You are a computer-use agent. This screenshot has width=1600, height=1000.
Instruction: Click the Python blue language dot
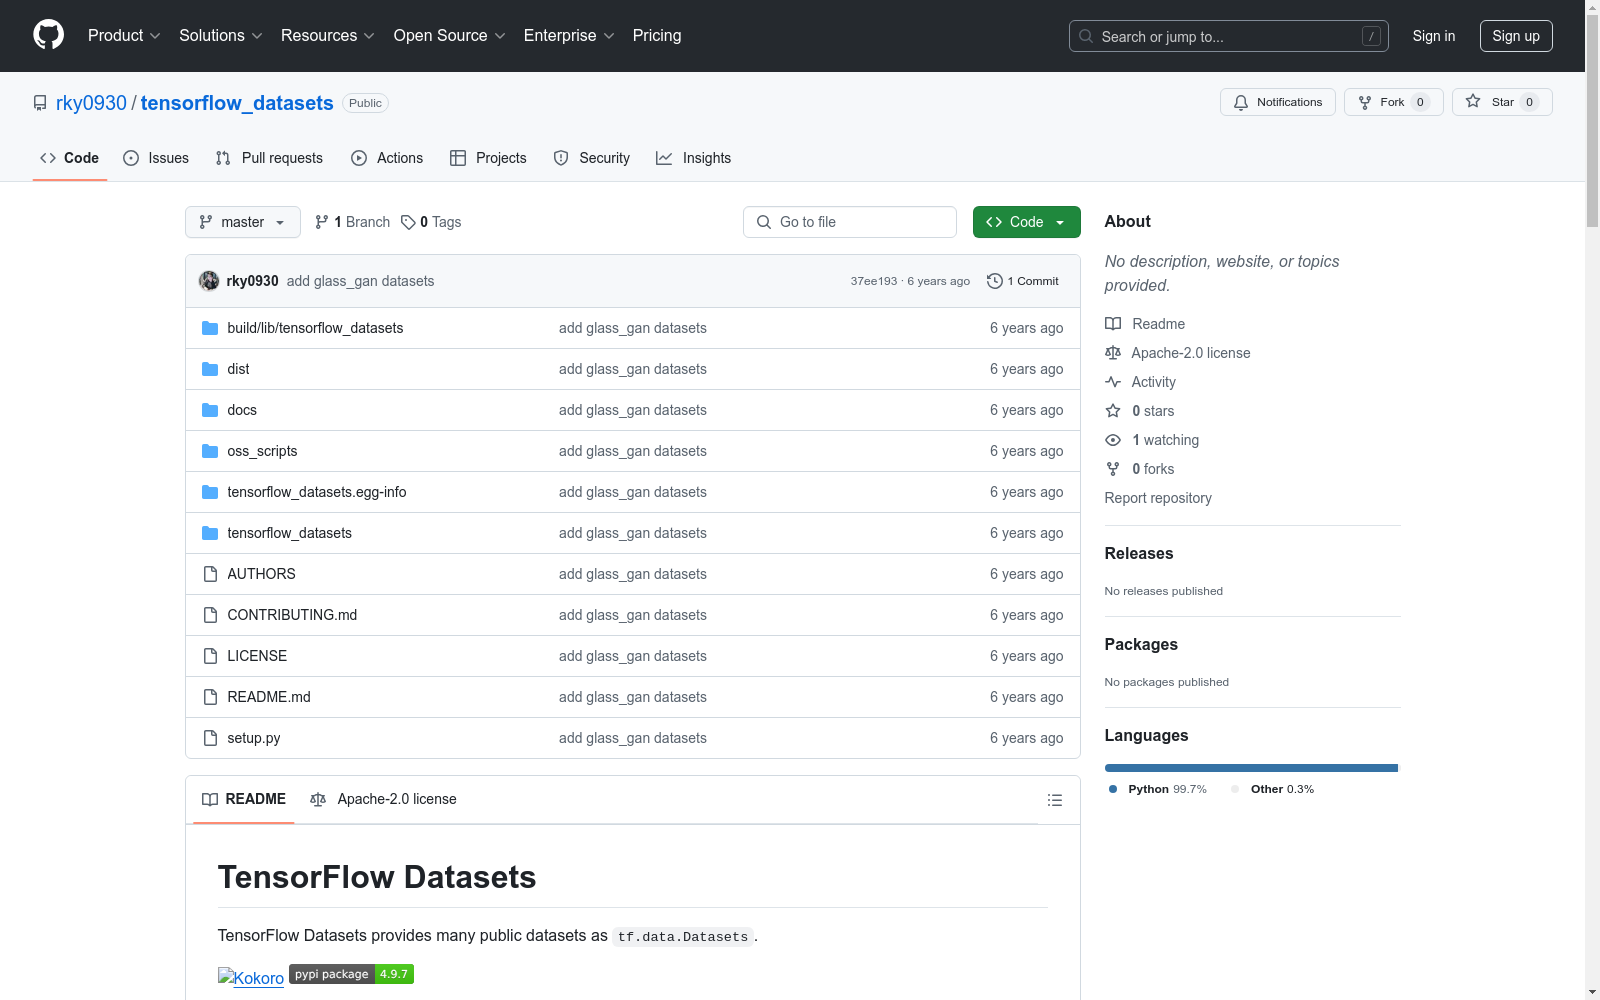tap(1113, 789)
